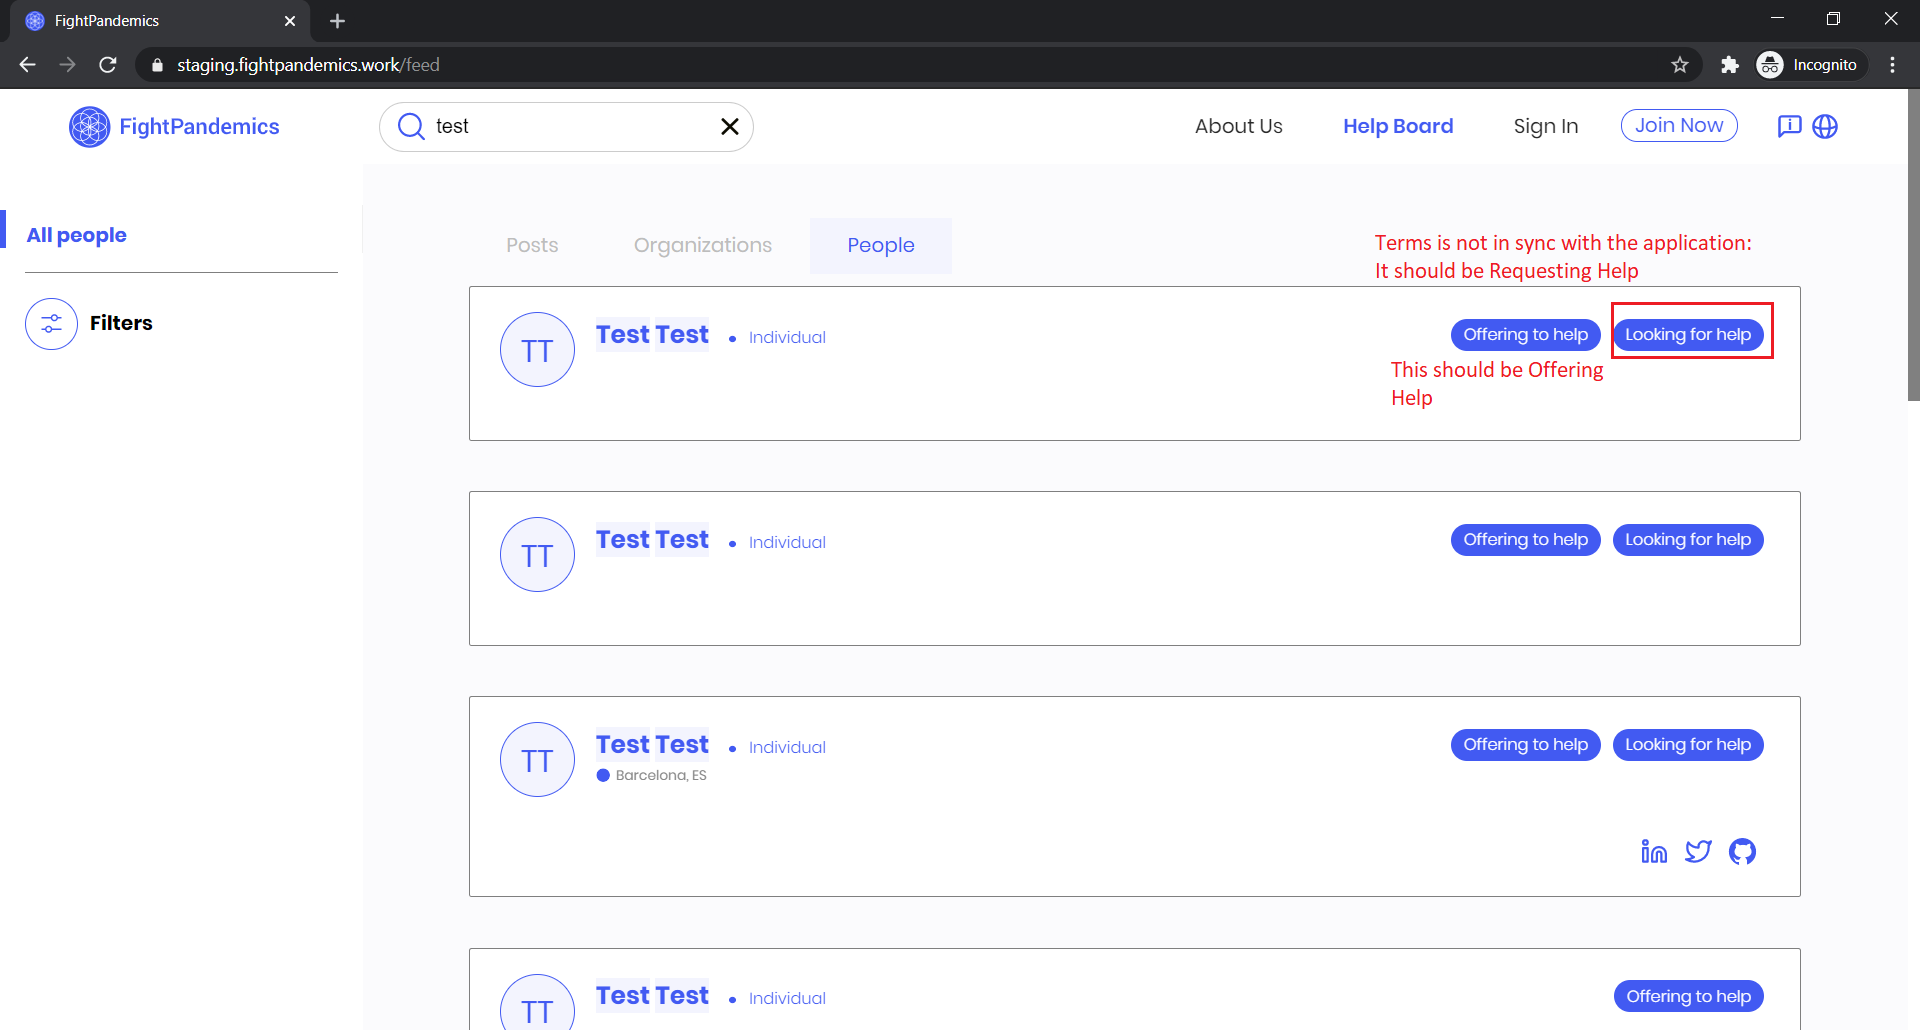Open Test Test's LinkedIn profile icon
Viewport: 1920px width, 1030px height.
coord(1654,851)
